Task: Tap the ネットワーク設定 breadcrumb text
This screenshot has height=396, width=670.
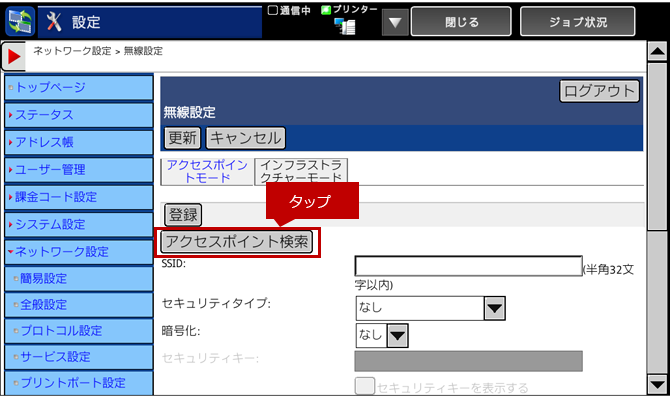Action: [72, 51]
